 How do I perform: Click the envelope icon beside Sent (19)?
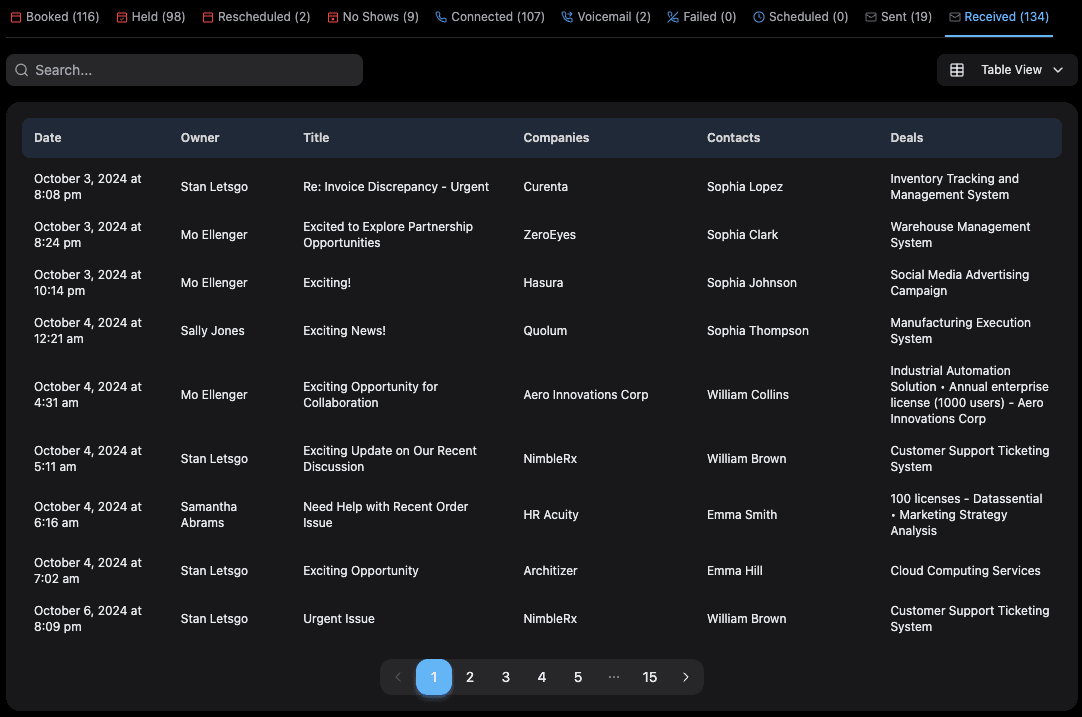tap(871, 17)
